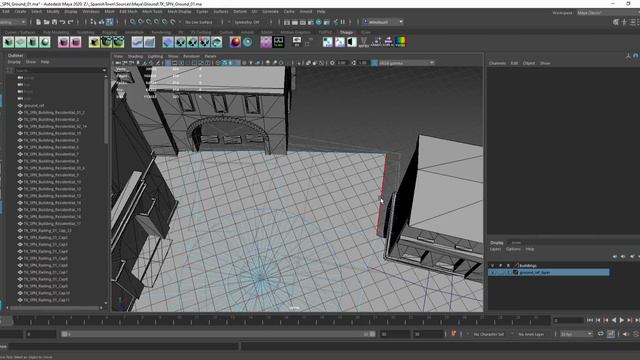Open the Windows menu
This screenshot has height=360, width=640.
91,11
